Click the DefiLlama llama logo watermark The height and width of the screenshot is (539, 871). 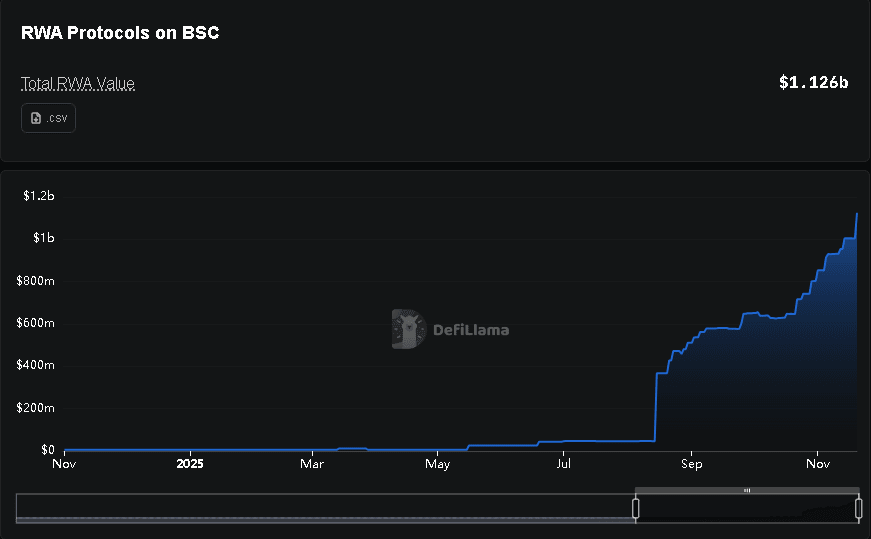tap(408, 329)
